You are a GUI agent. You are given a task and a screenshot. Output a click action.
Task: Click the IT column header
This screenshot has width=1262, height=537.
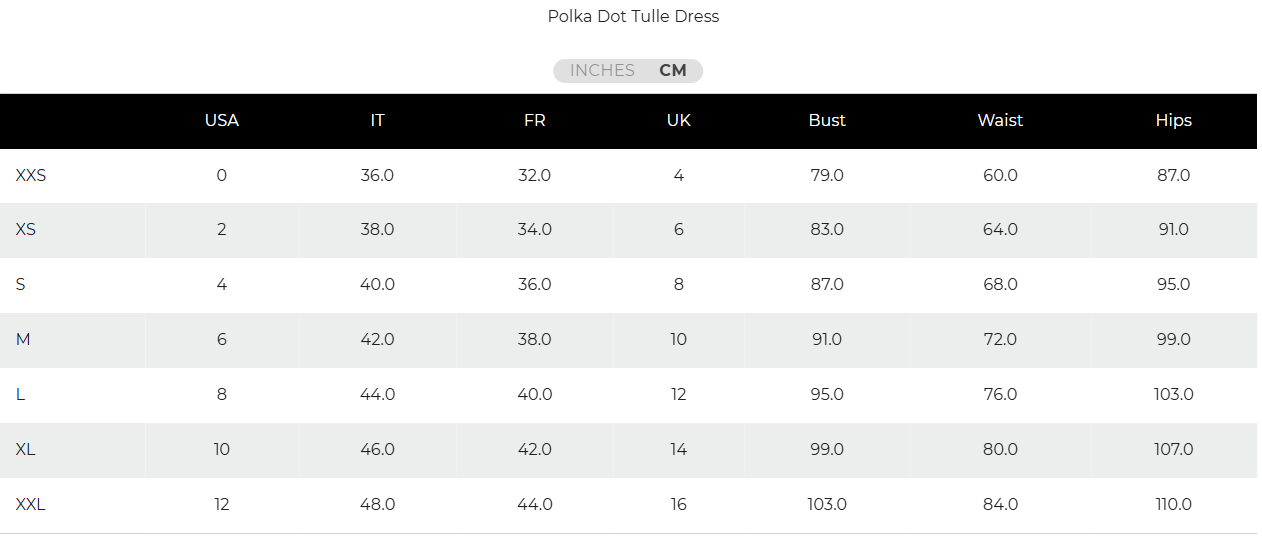[377, 120]
